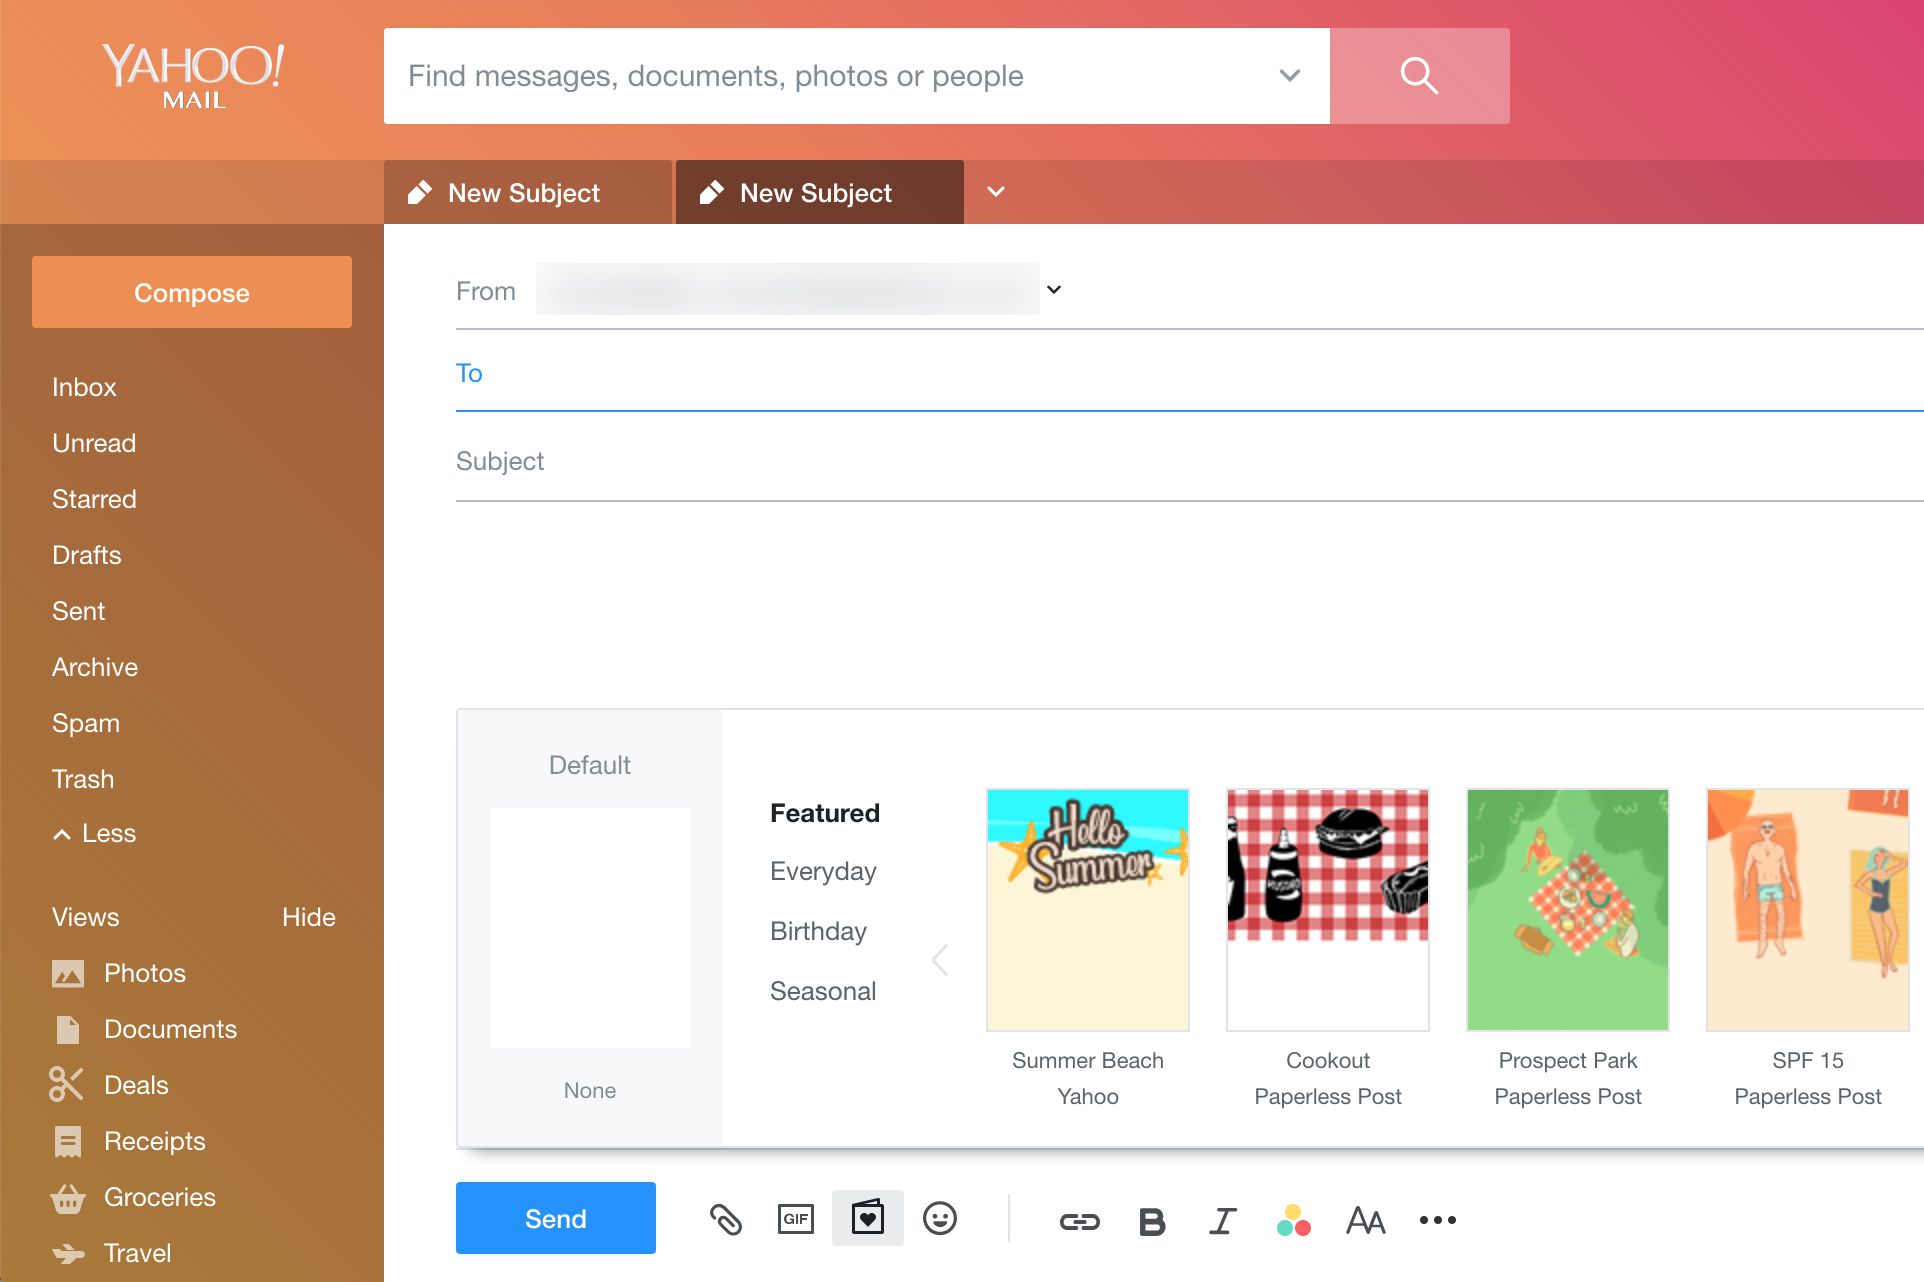This screenshot has width=1924, height=1282.
Task: Click the Compose button
Action: 192,292
